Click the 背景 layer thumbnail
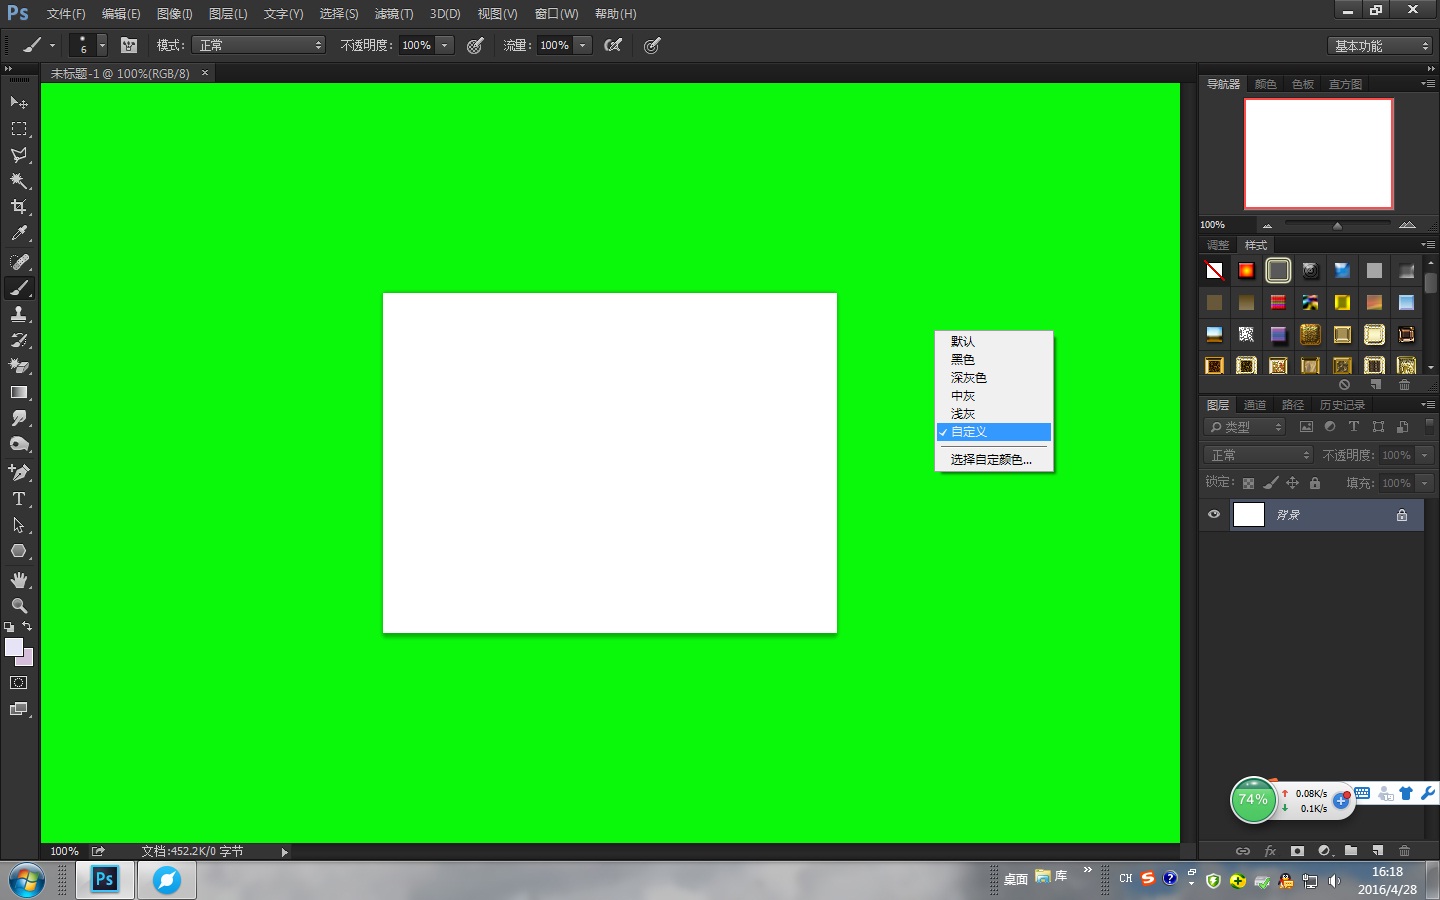Image resolution: width=1440 pixels, height=900 pixels. (1248, 515)
